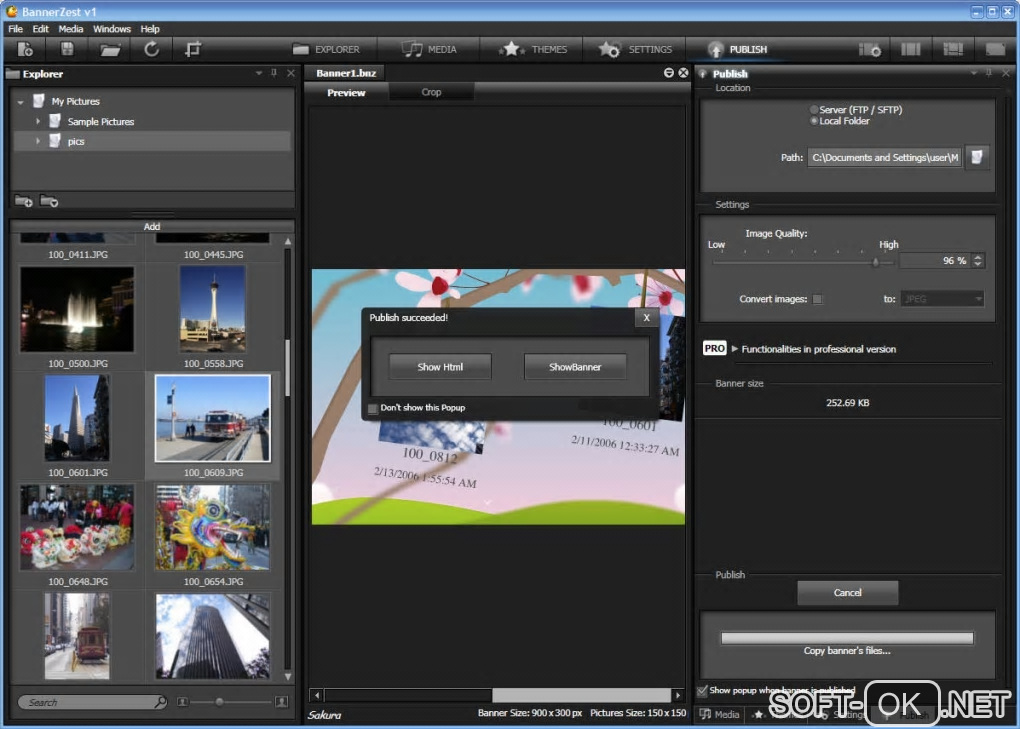Select the Banner1.bnz document tab

click(345, 73)
